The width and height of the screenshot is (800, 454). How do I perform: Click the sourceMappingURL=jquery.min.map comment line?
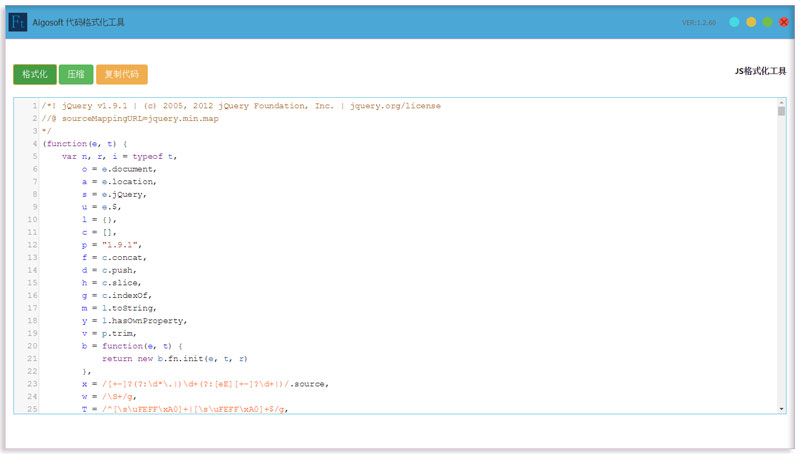pyautogui.click(x=130, y=118)
